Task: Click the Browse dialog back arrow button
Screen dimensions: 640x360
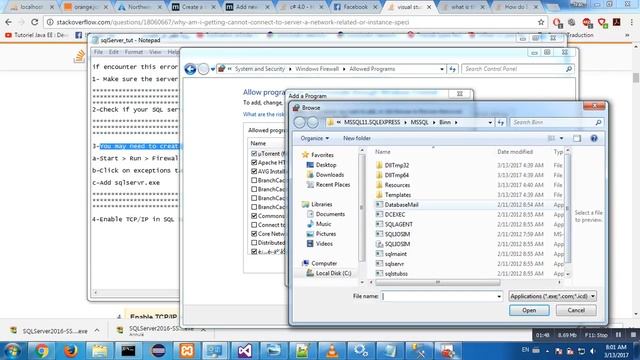Action: pos(300,122)
